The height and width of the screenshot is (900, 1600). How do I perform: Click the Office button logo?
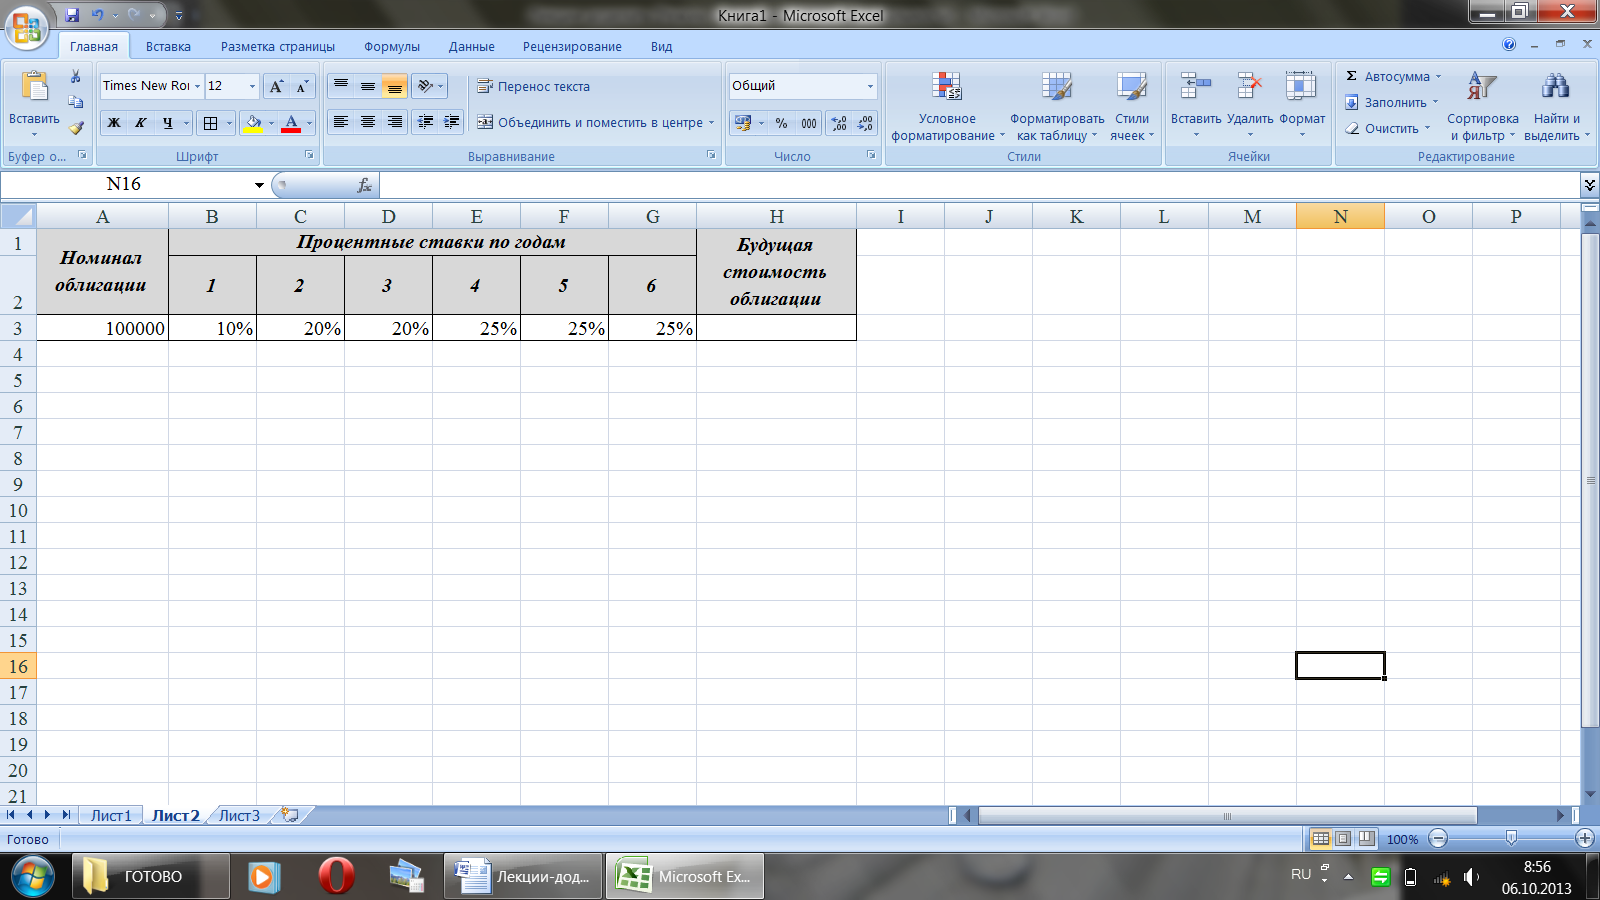pyautogui.click(x=27, y=27)
